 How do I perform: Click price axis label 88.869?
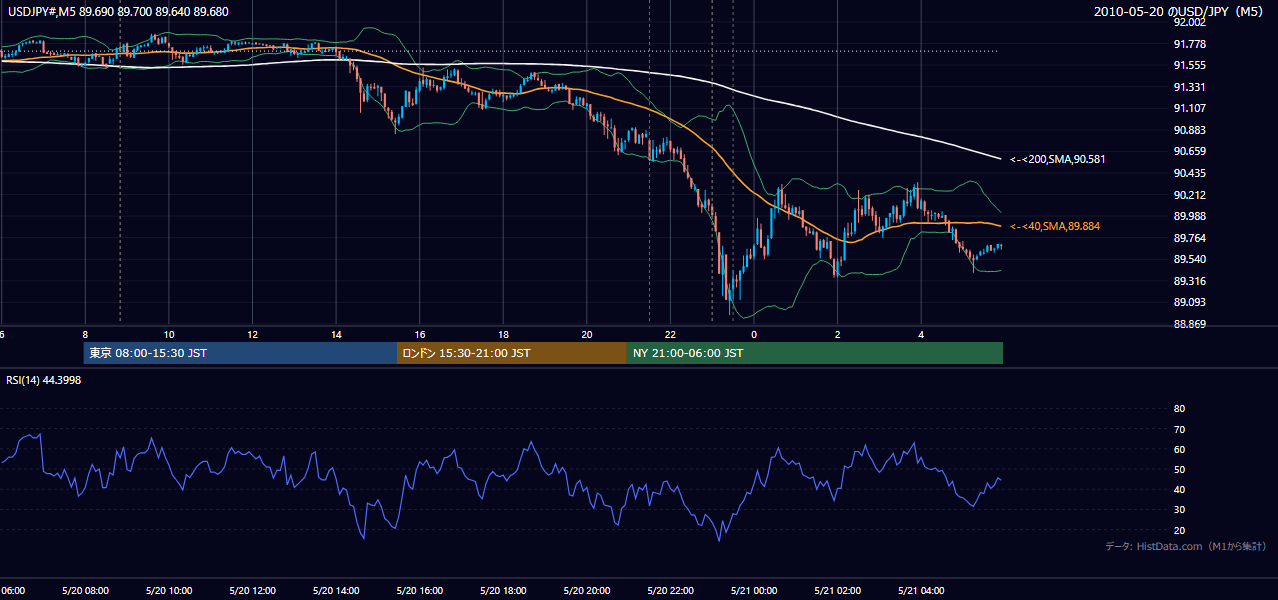click(x=1188, y=324)
